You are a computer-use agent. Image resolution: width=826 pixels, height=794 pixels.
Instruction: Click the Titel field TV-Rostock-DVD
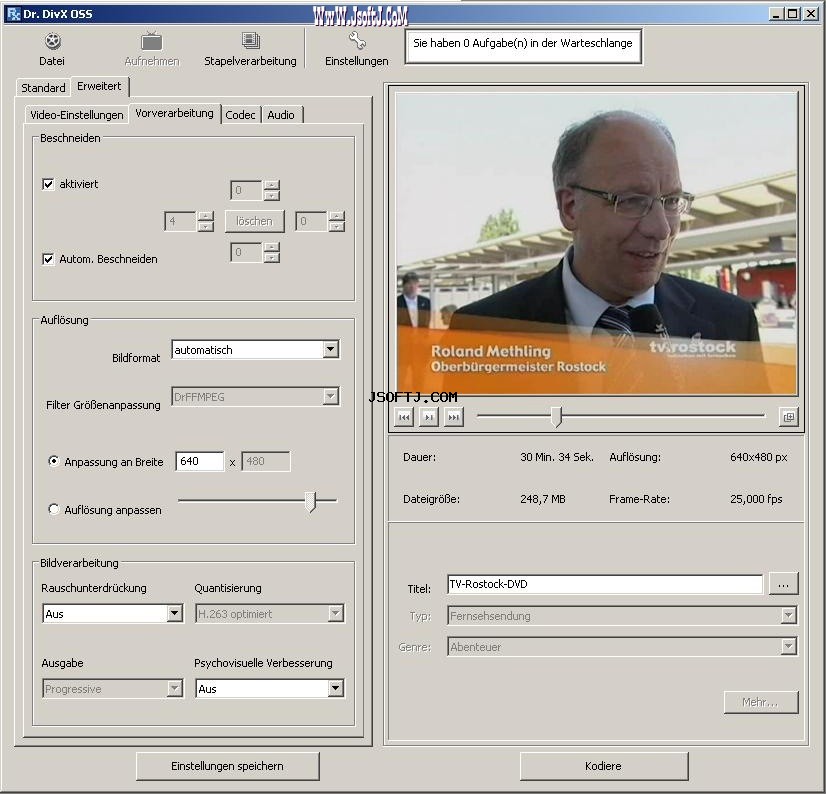[x=605, y=584]
